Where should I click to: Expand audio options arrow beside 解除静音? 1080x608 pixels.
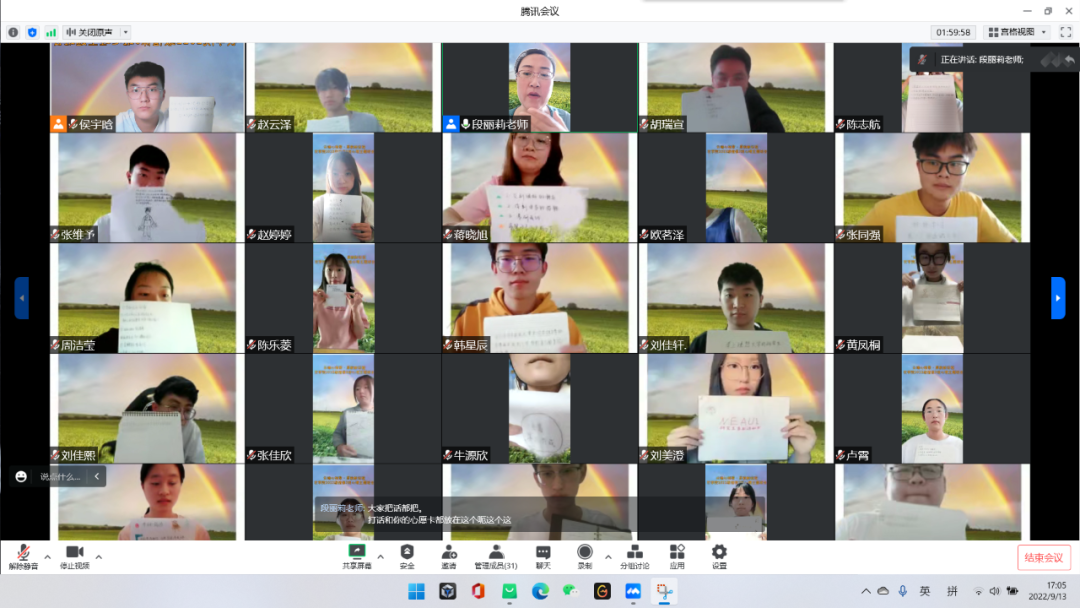click(46, 556)
